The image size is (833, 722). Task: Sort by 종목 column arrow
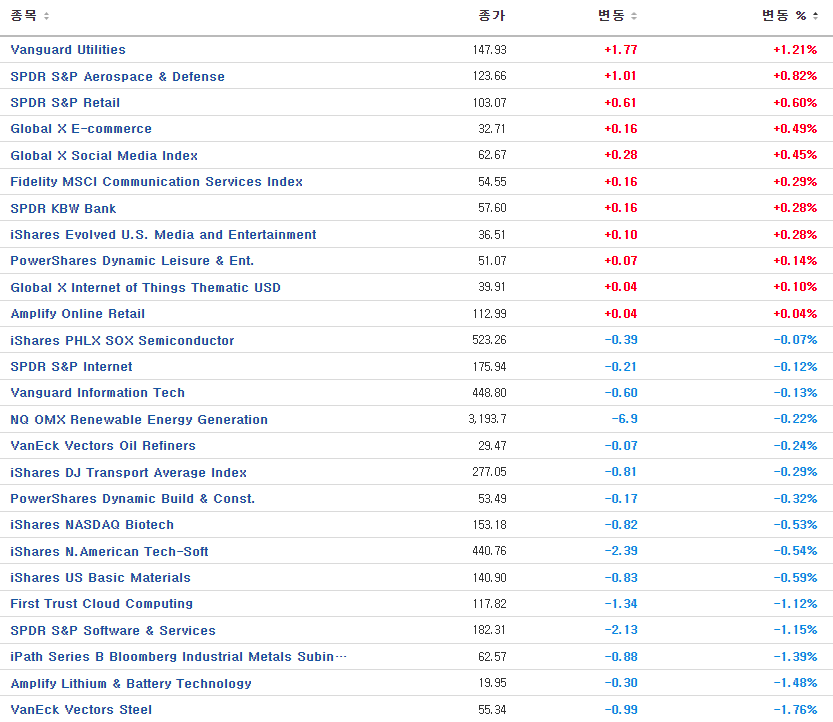click(x=46, y=16)
